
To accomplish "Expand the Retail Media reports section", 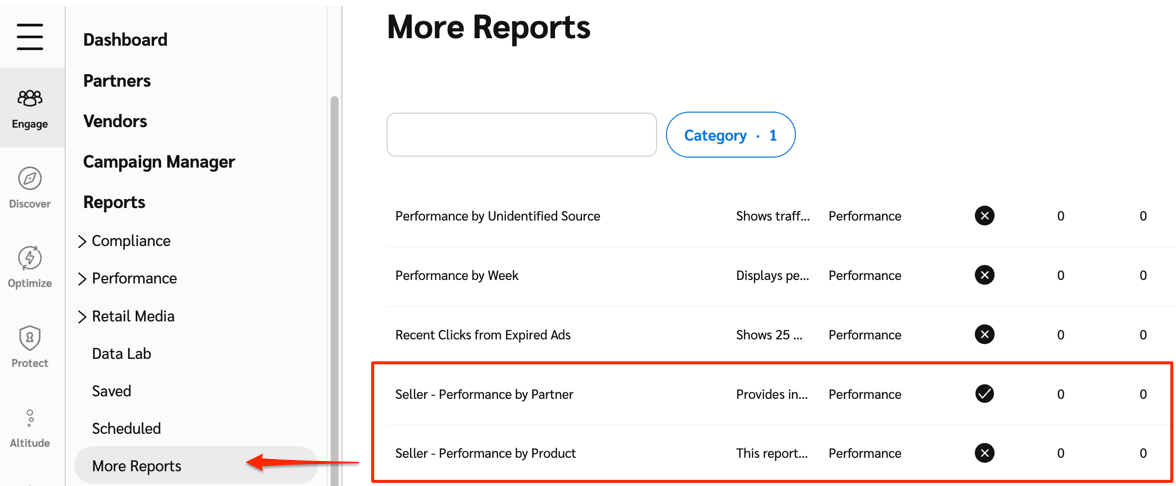I will tap(82, 316).
